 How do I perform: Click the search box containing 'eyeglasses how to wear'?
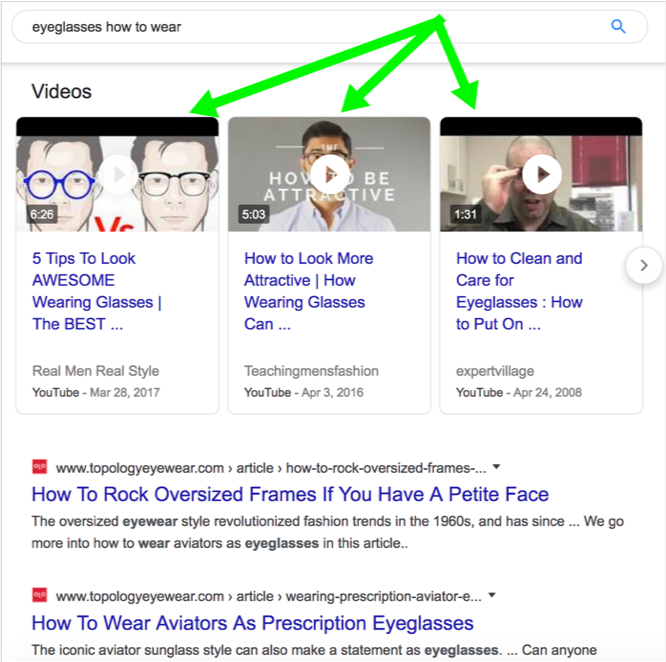coord(330,26)
